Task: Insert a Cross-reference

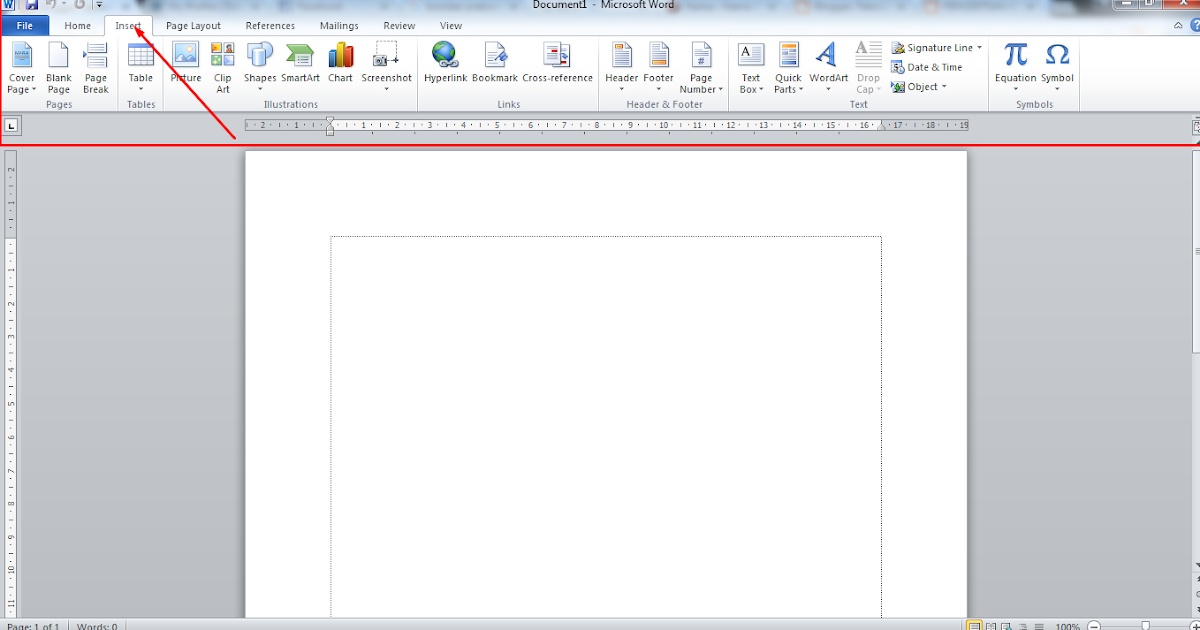Action: coord(557,60)
